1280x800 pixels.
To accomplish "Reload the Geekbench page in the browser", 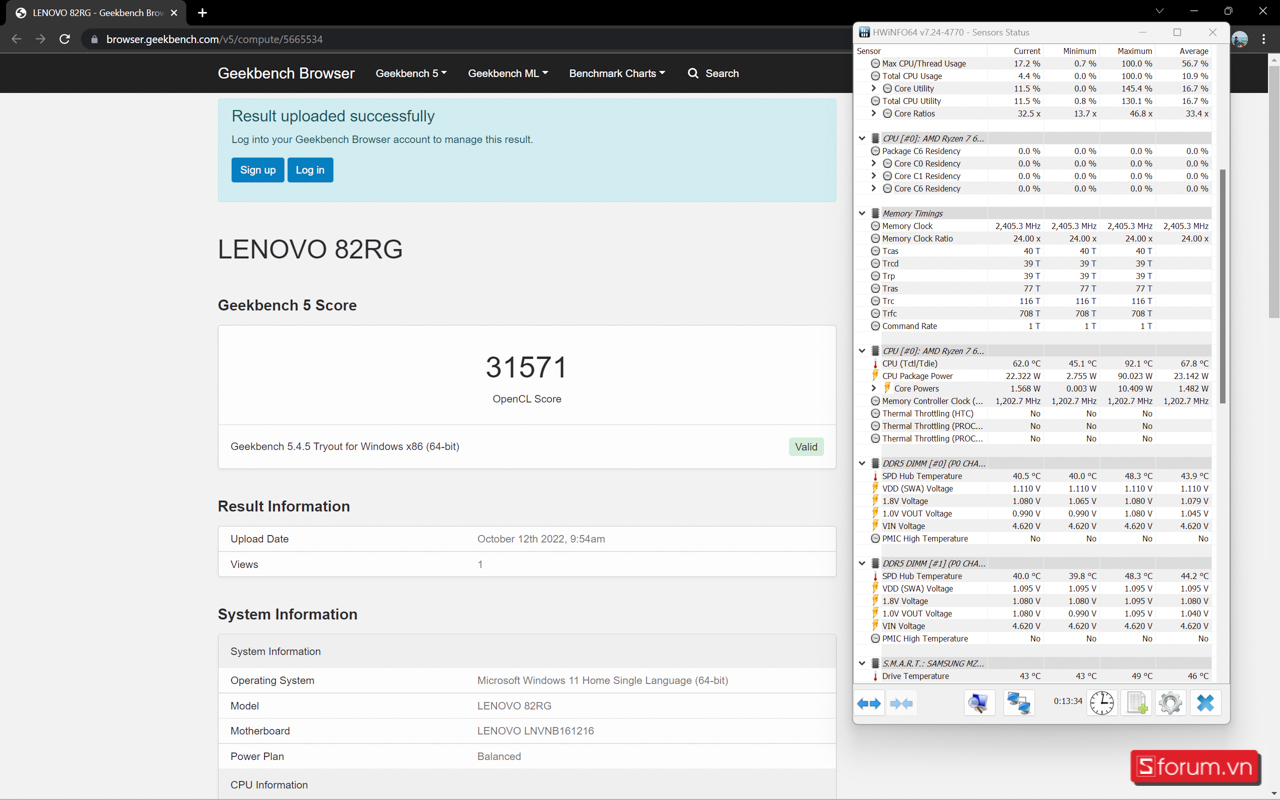I will coord(64,39).
